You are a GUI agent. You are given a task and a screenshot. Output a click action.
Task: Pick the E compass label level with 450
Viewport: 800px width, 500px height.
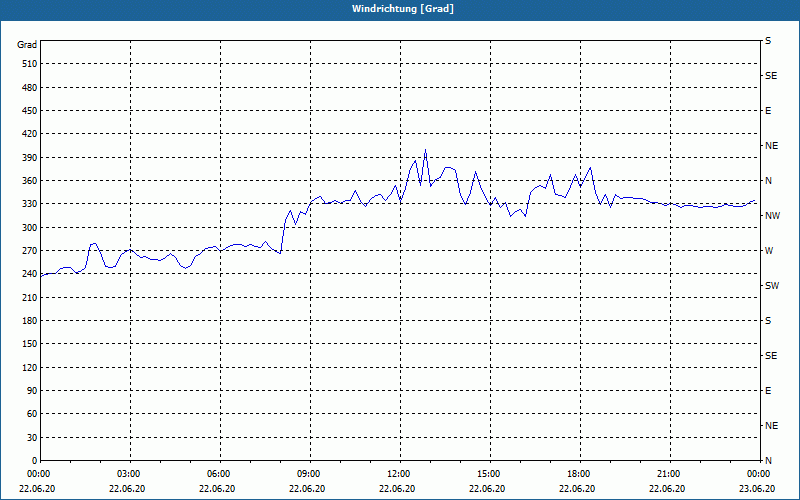[768, 111]
